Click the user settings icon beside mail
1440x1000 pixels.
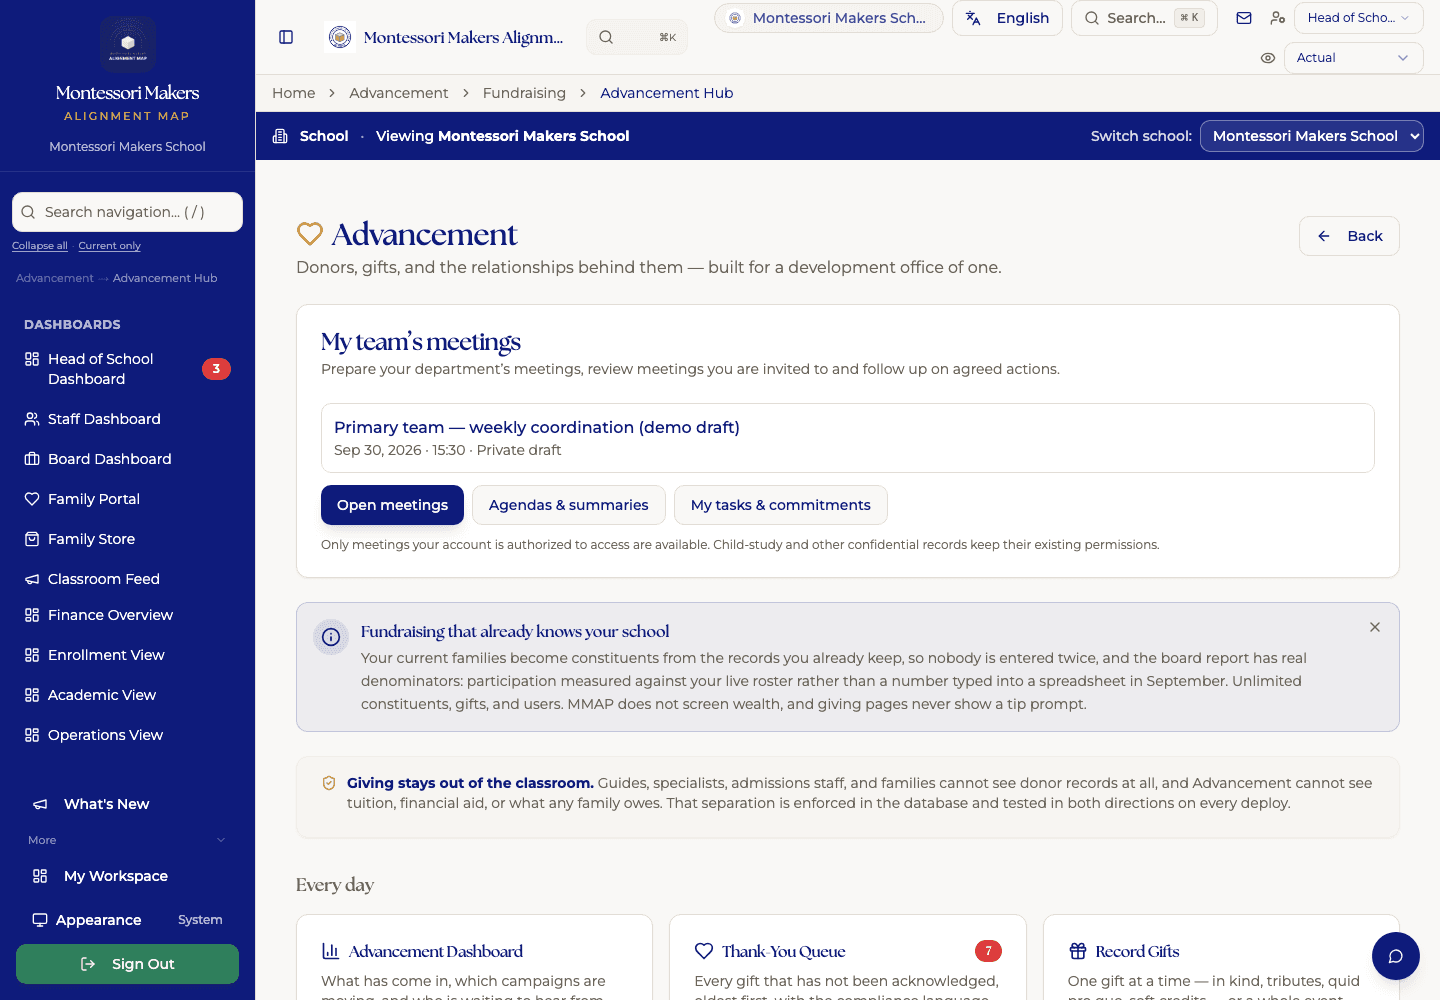tap(1277, 18)
